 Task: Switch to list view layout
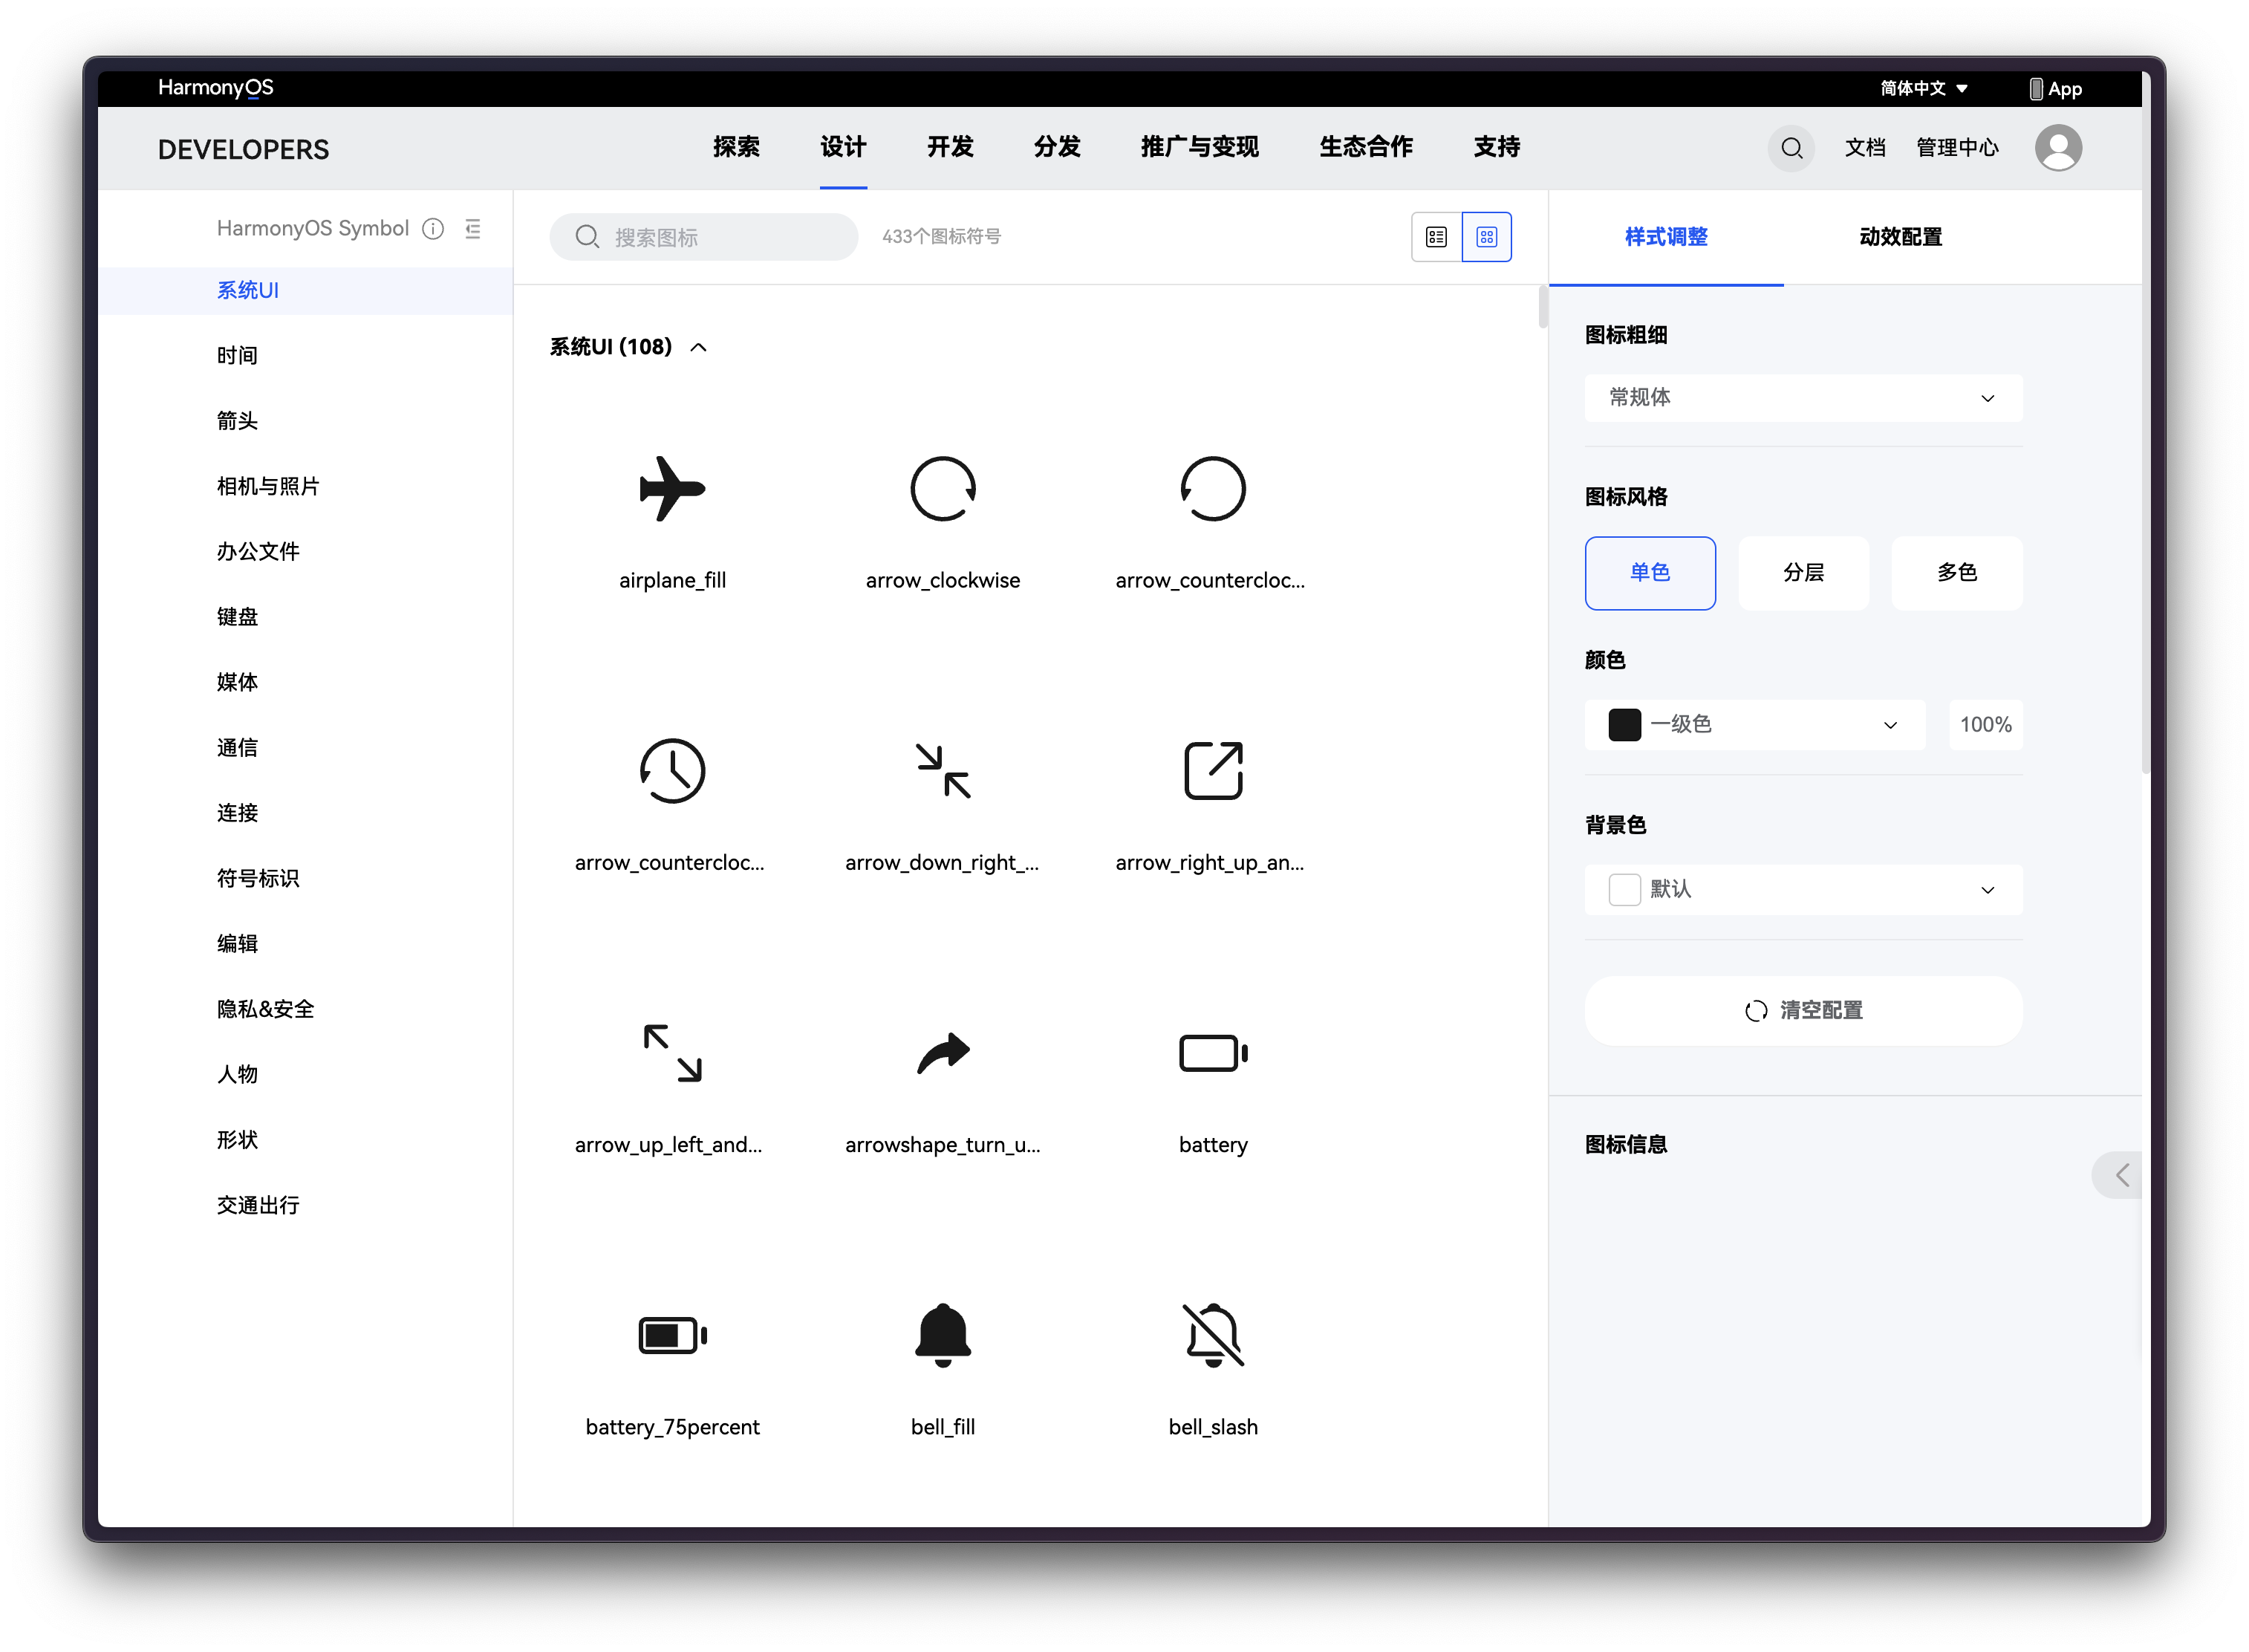(1436, 237)
